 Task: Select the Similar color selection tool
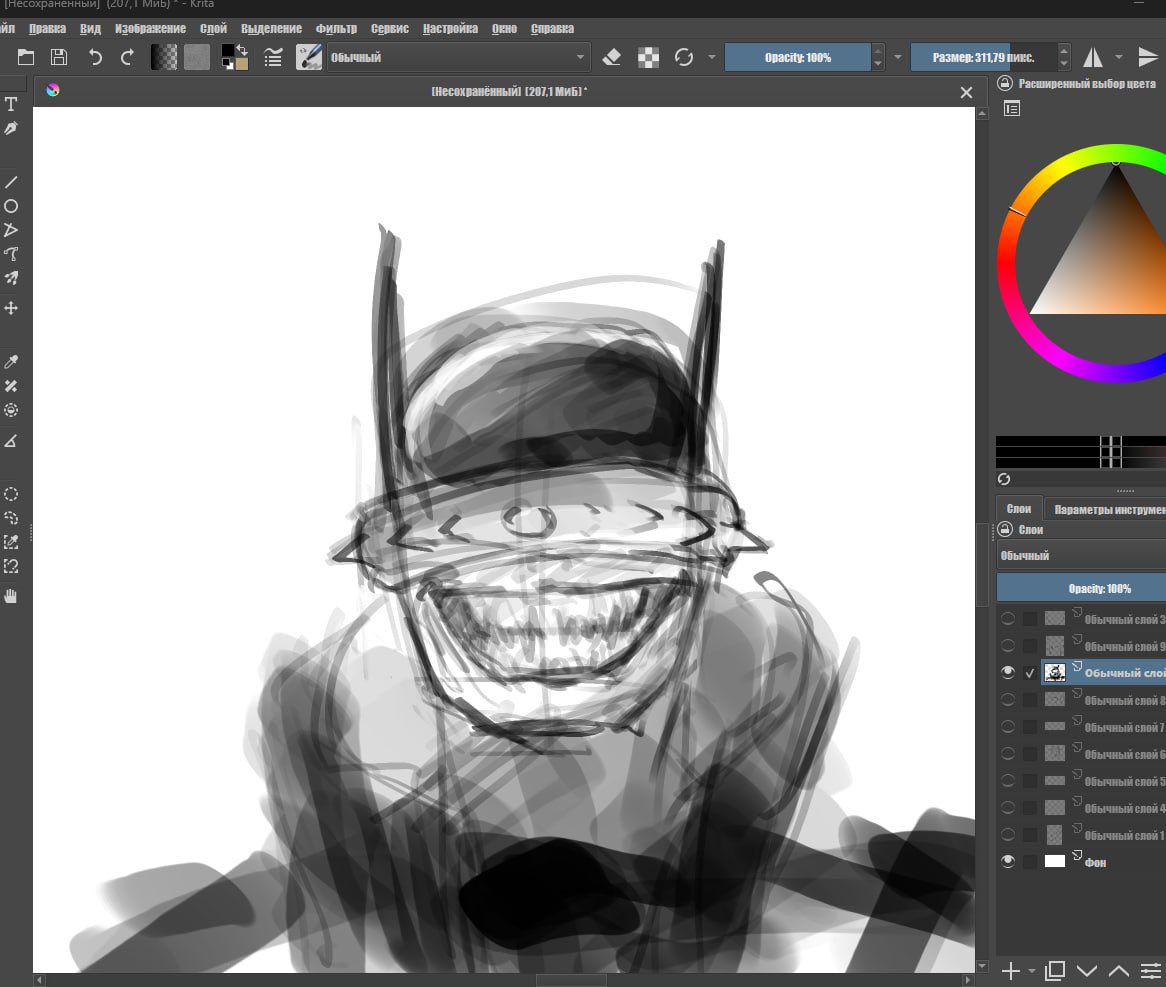pos(11,542)
